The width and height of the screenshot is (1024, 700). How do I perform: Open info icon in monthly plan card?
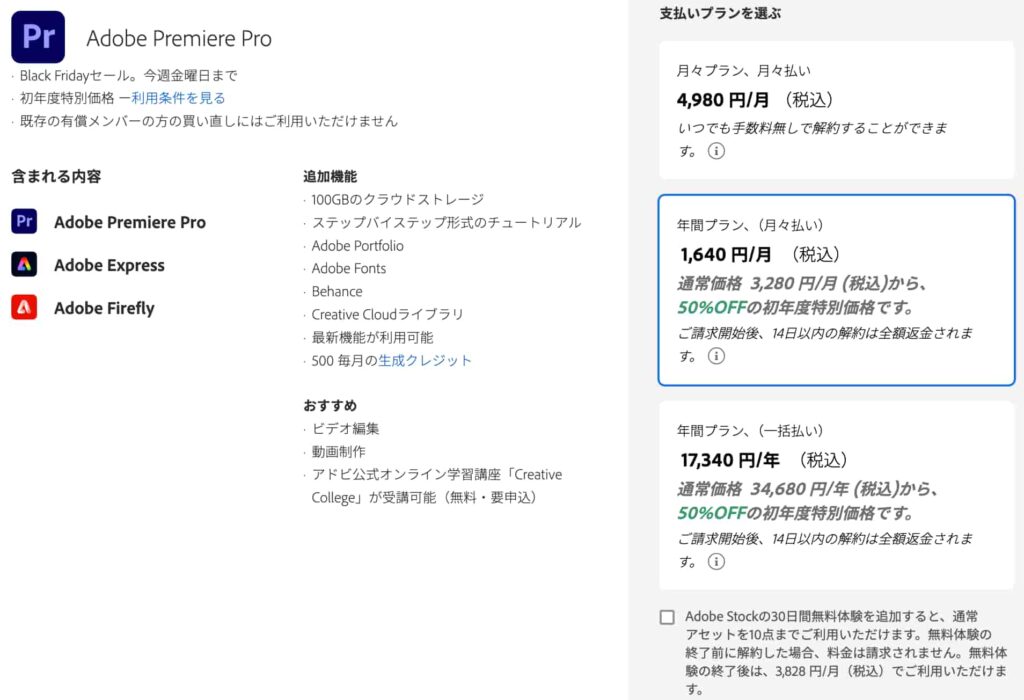[716, 151]
